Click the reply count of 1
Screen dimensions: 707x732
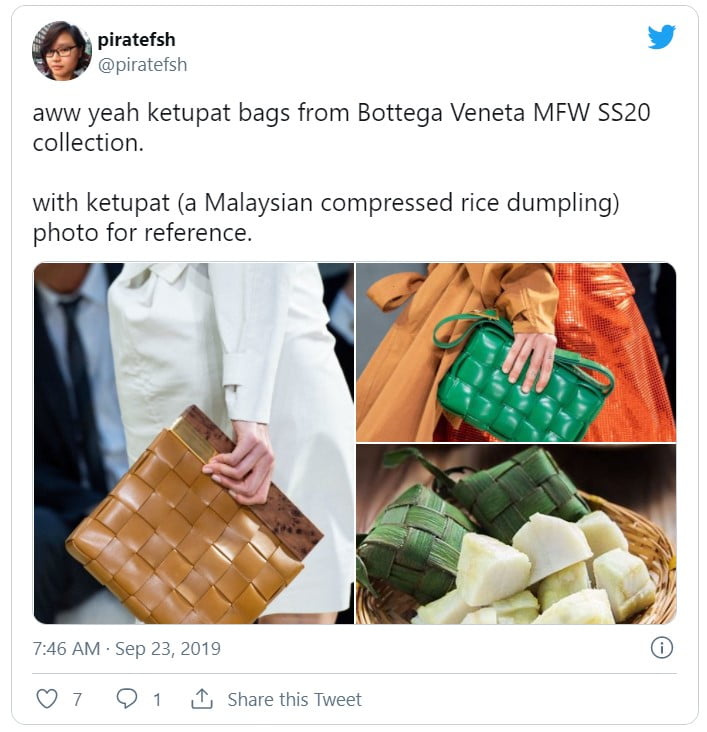pyautogui.click(x=157, y=699)
